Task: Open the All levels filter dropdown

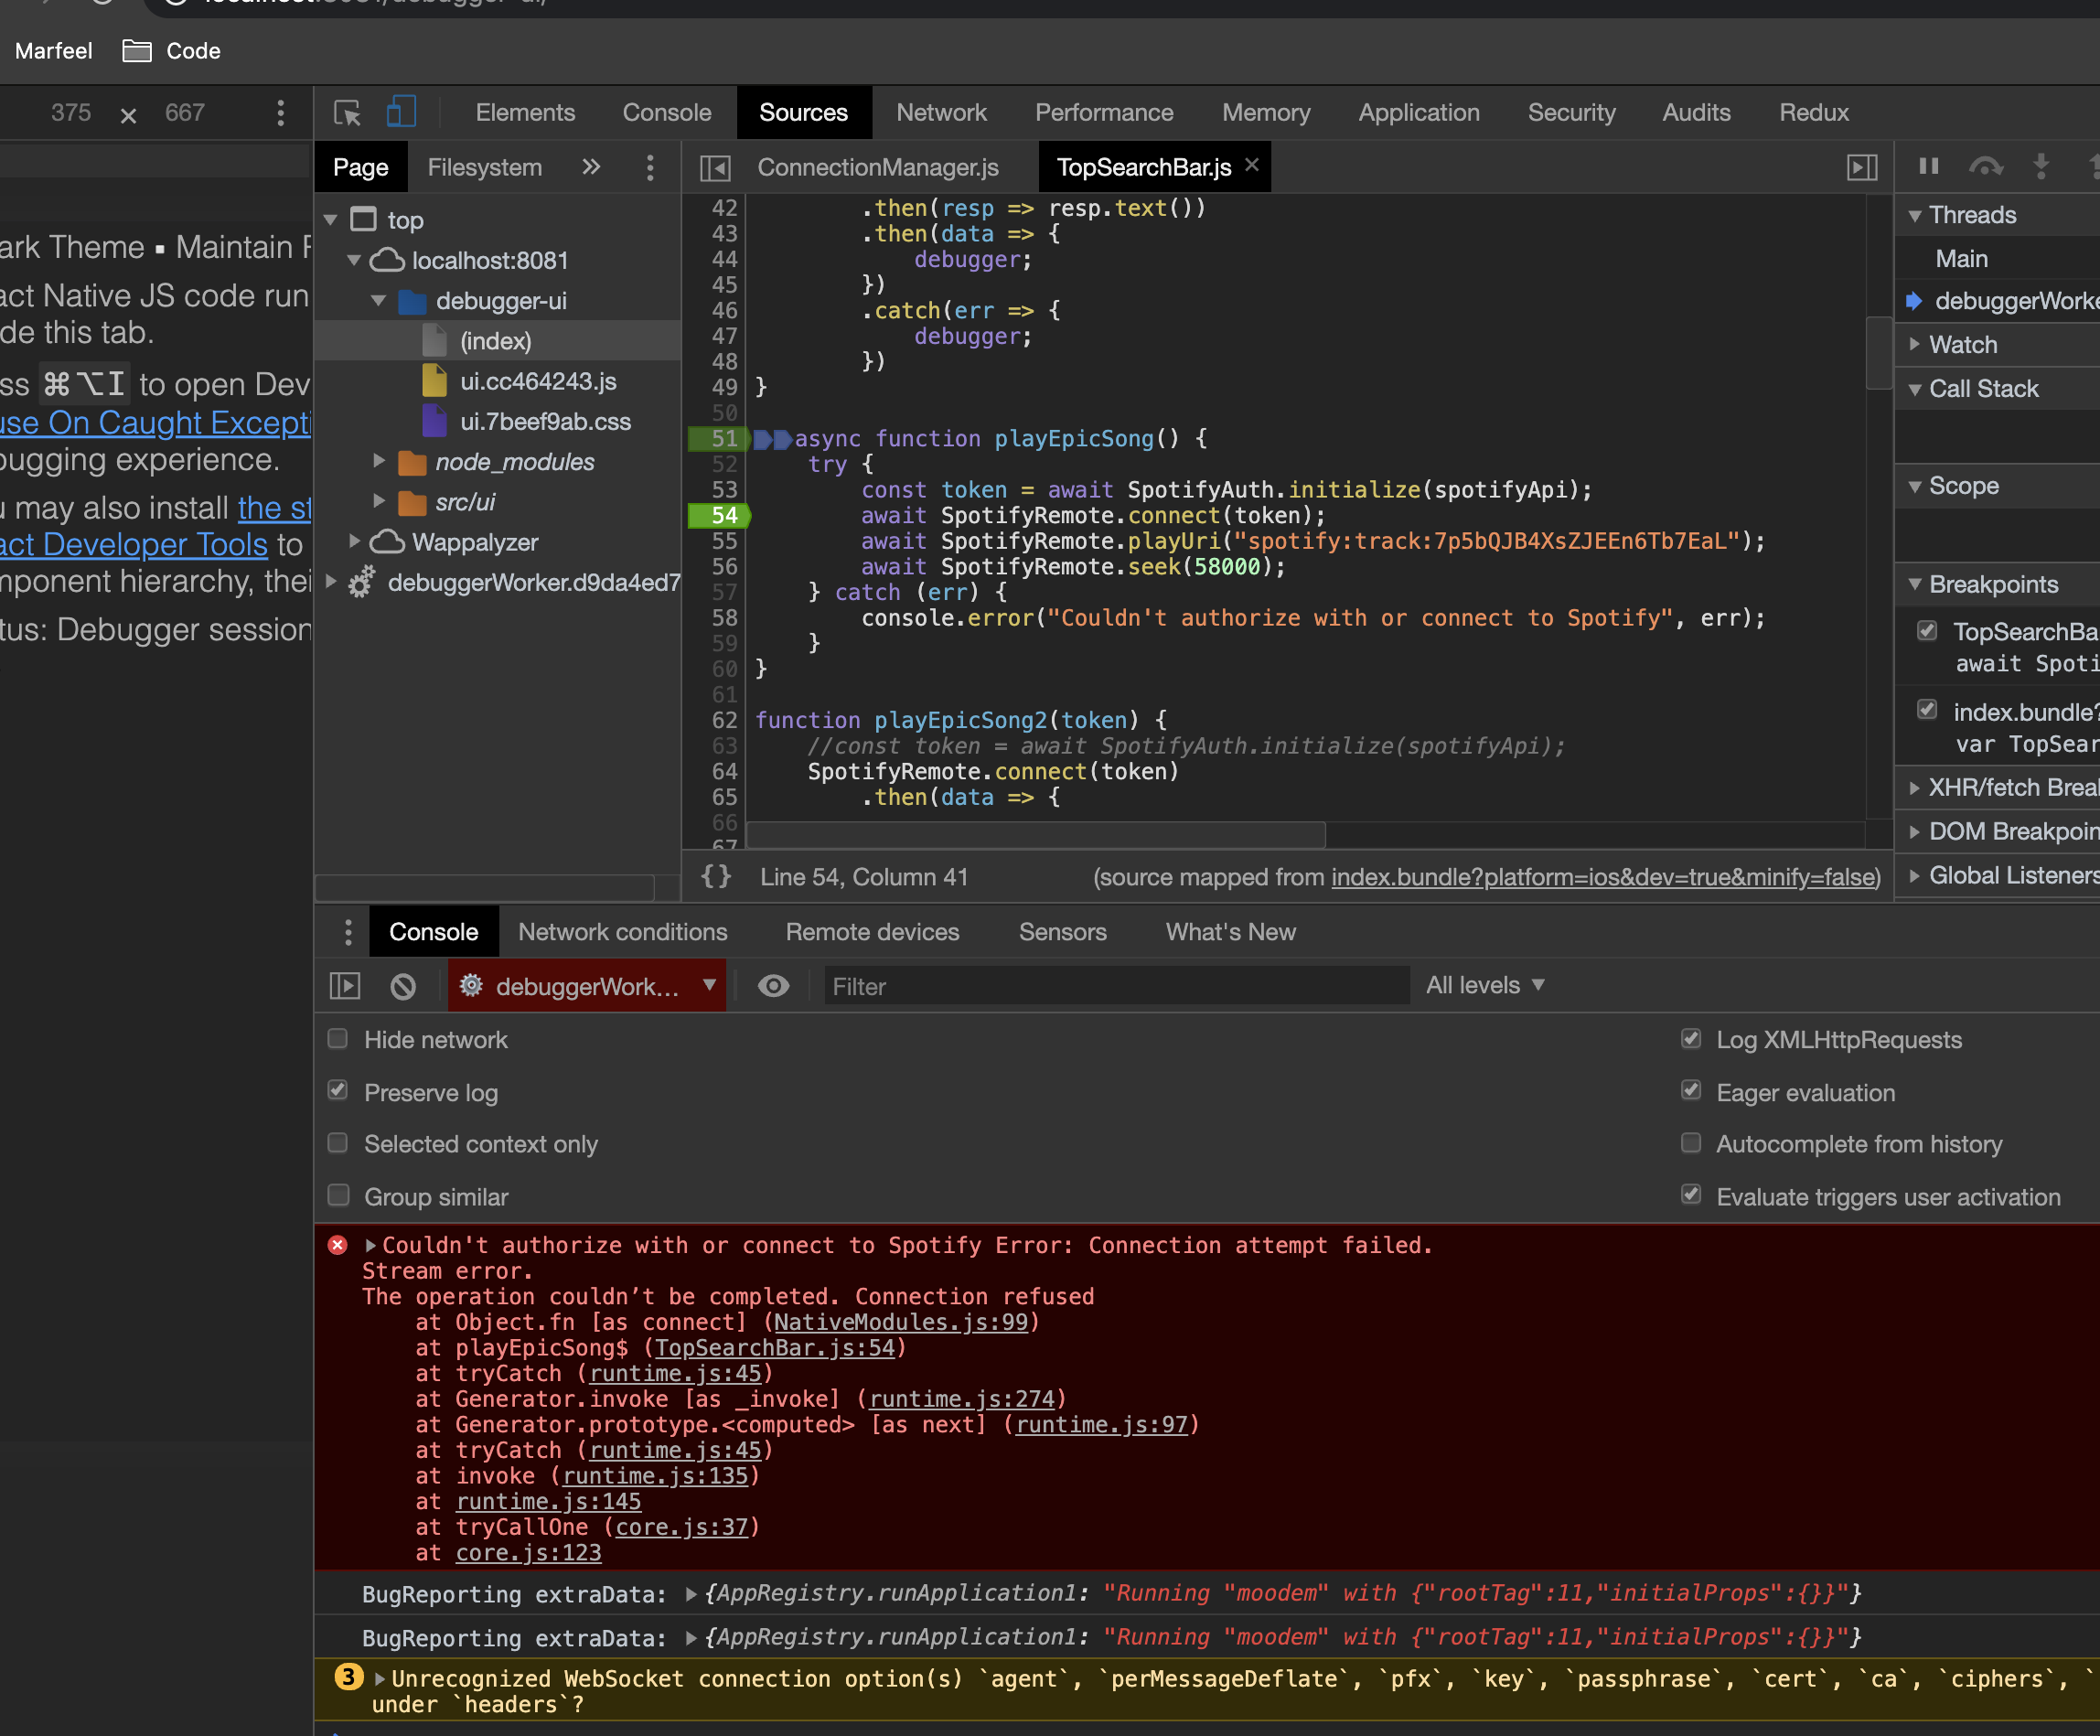Action: [x=1485, y=985]
